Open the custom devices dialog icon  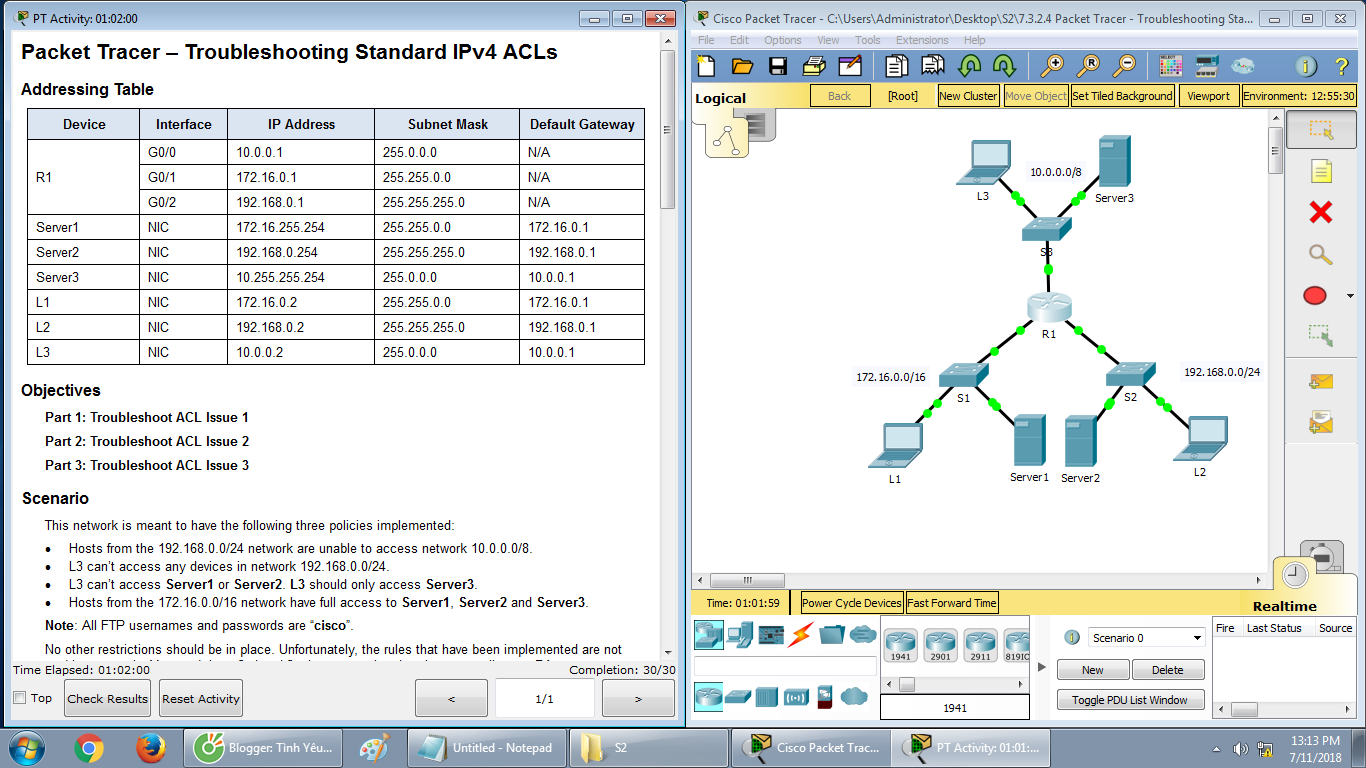[x=1206, y=66]
